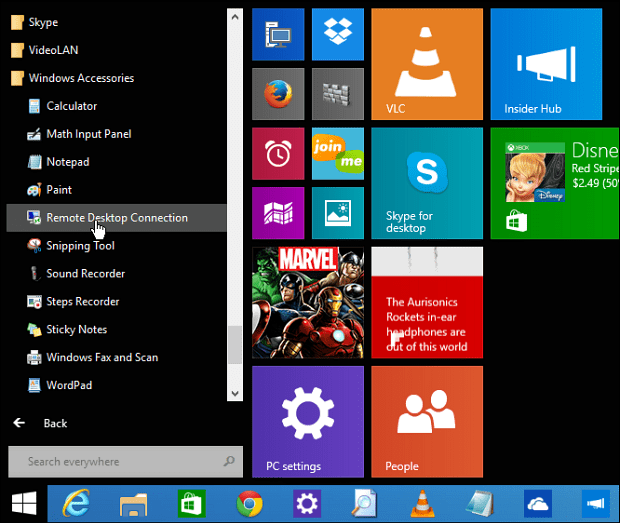Viewport: 620px width, 523px height.
Task: Open the VLC orange tile
Action: coord(427,64)
